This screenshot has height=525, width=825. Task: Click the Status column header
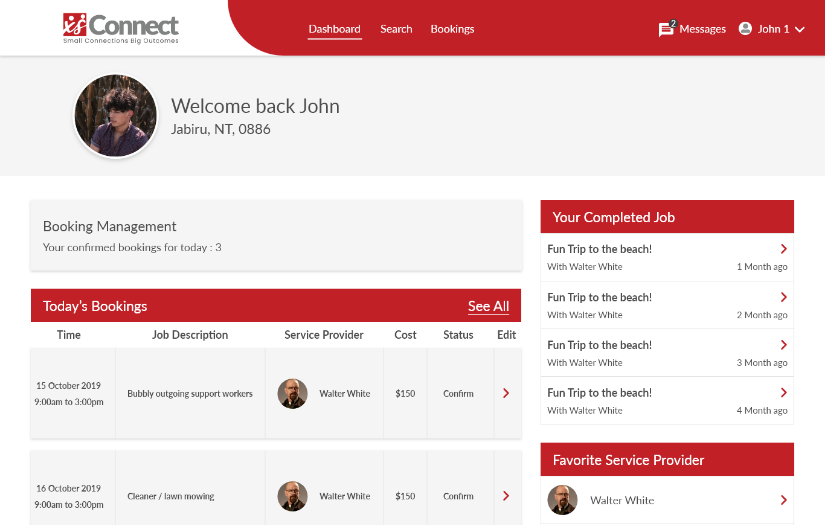(458, 335)
